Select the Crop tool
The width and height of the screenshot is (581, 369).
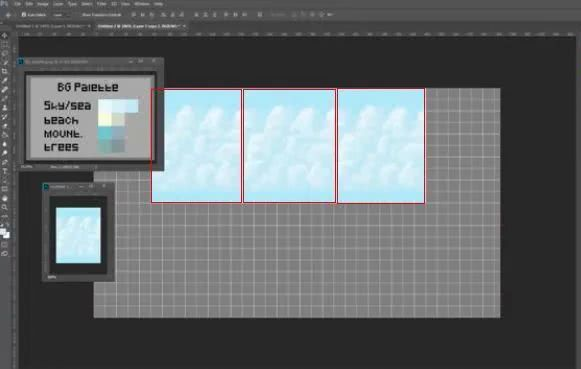[5, 72]
